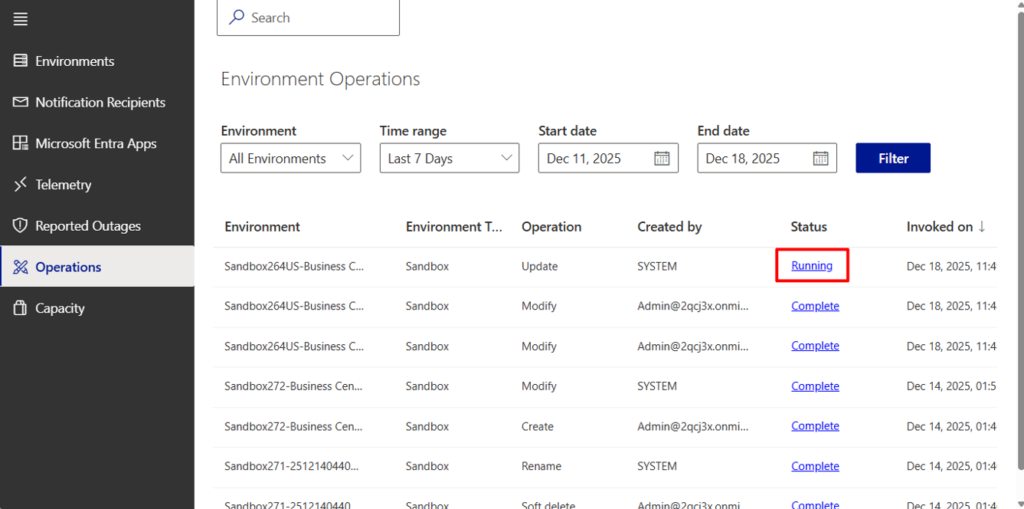Click the Capacity sidebar icon

20,308
